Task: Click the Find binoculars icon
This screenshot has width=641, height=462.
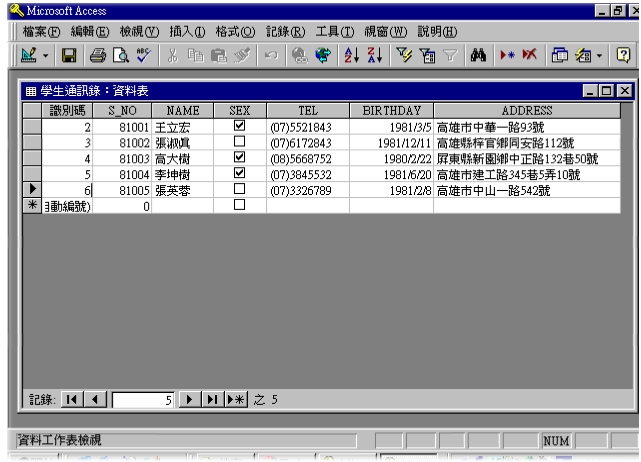Action: pyautogui.click(x=478, y=55)
